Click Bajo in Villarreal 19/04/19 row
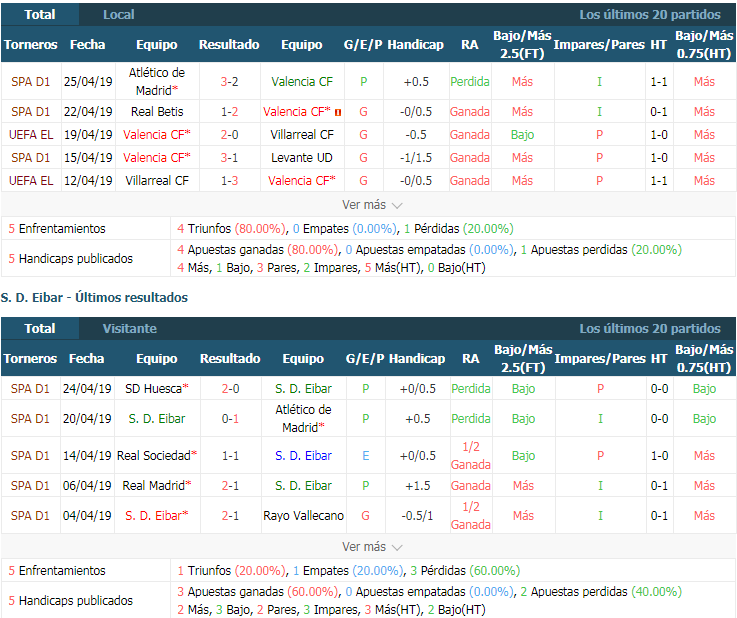 tap(522, 135)
